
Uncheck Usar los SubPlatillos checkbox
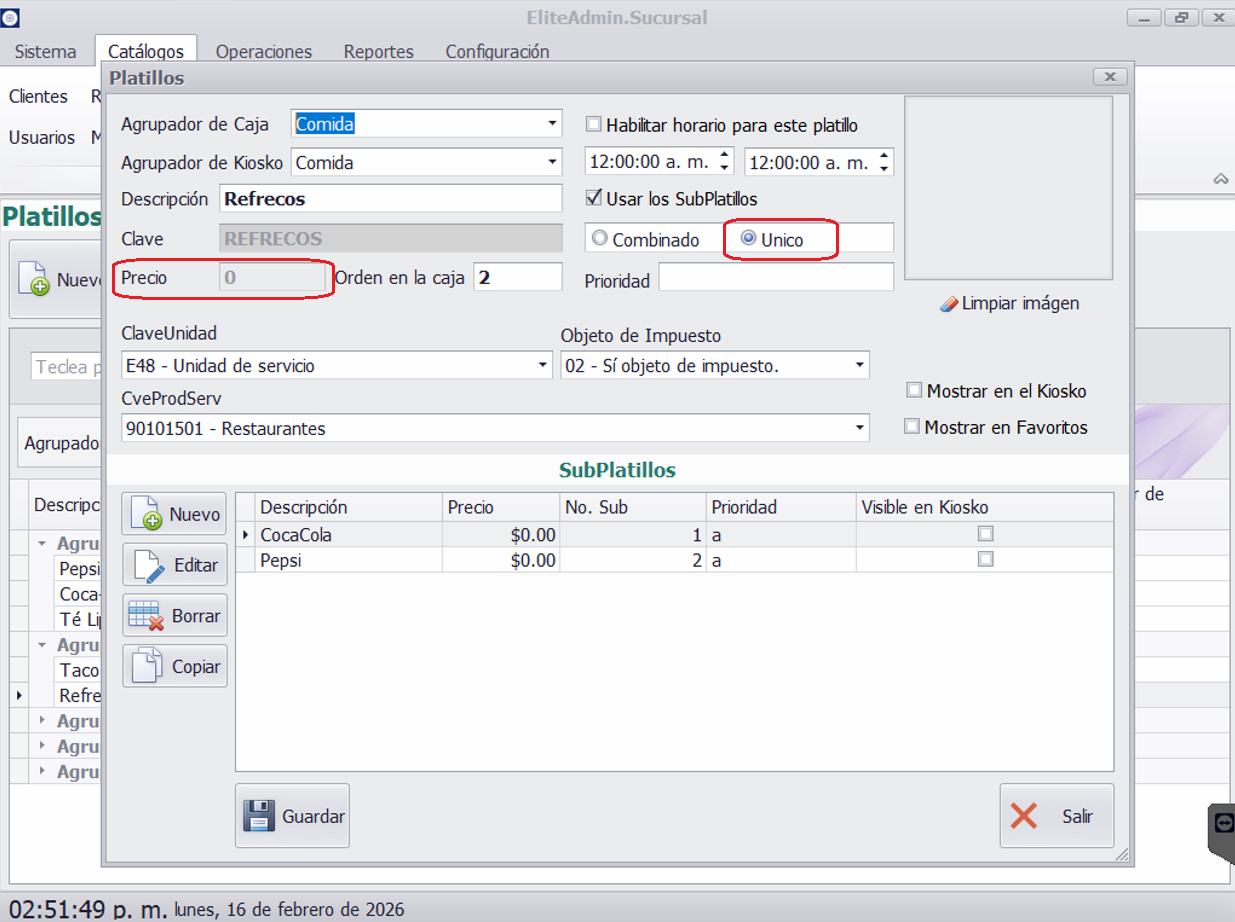point(594,199)
